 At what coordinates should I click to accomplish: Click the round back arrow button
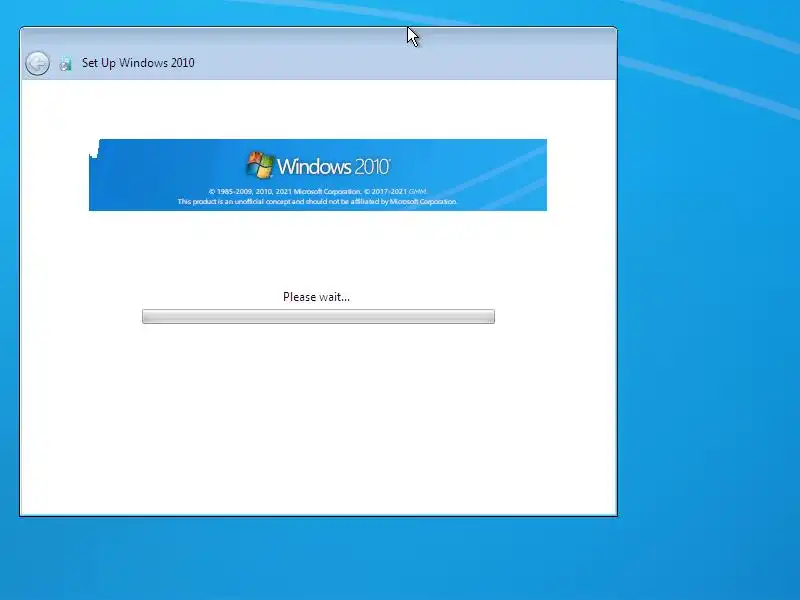tap(38, 63)
